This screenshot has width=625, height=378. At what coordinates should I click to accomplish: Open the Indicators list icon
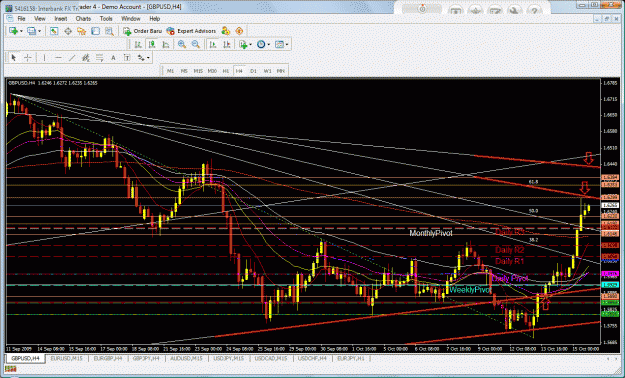pyautogui.click(x=243, y=45)
